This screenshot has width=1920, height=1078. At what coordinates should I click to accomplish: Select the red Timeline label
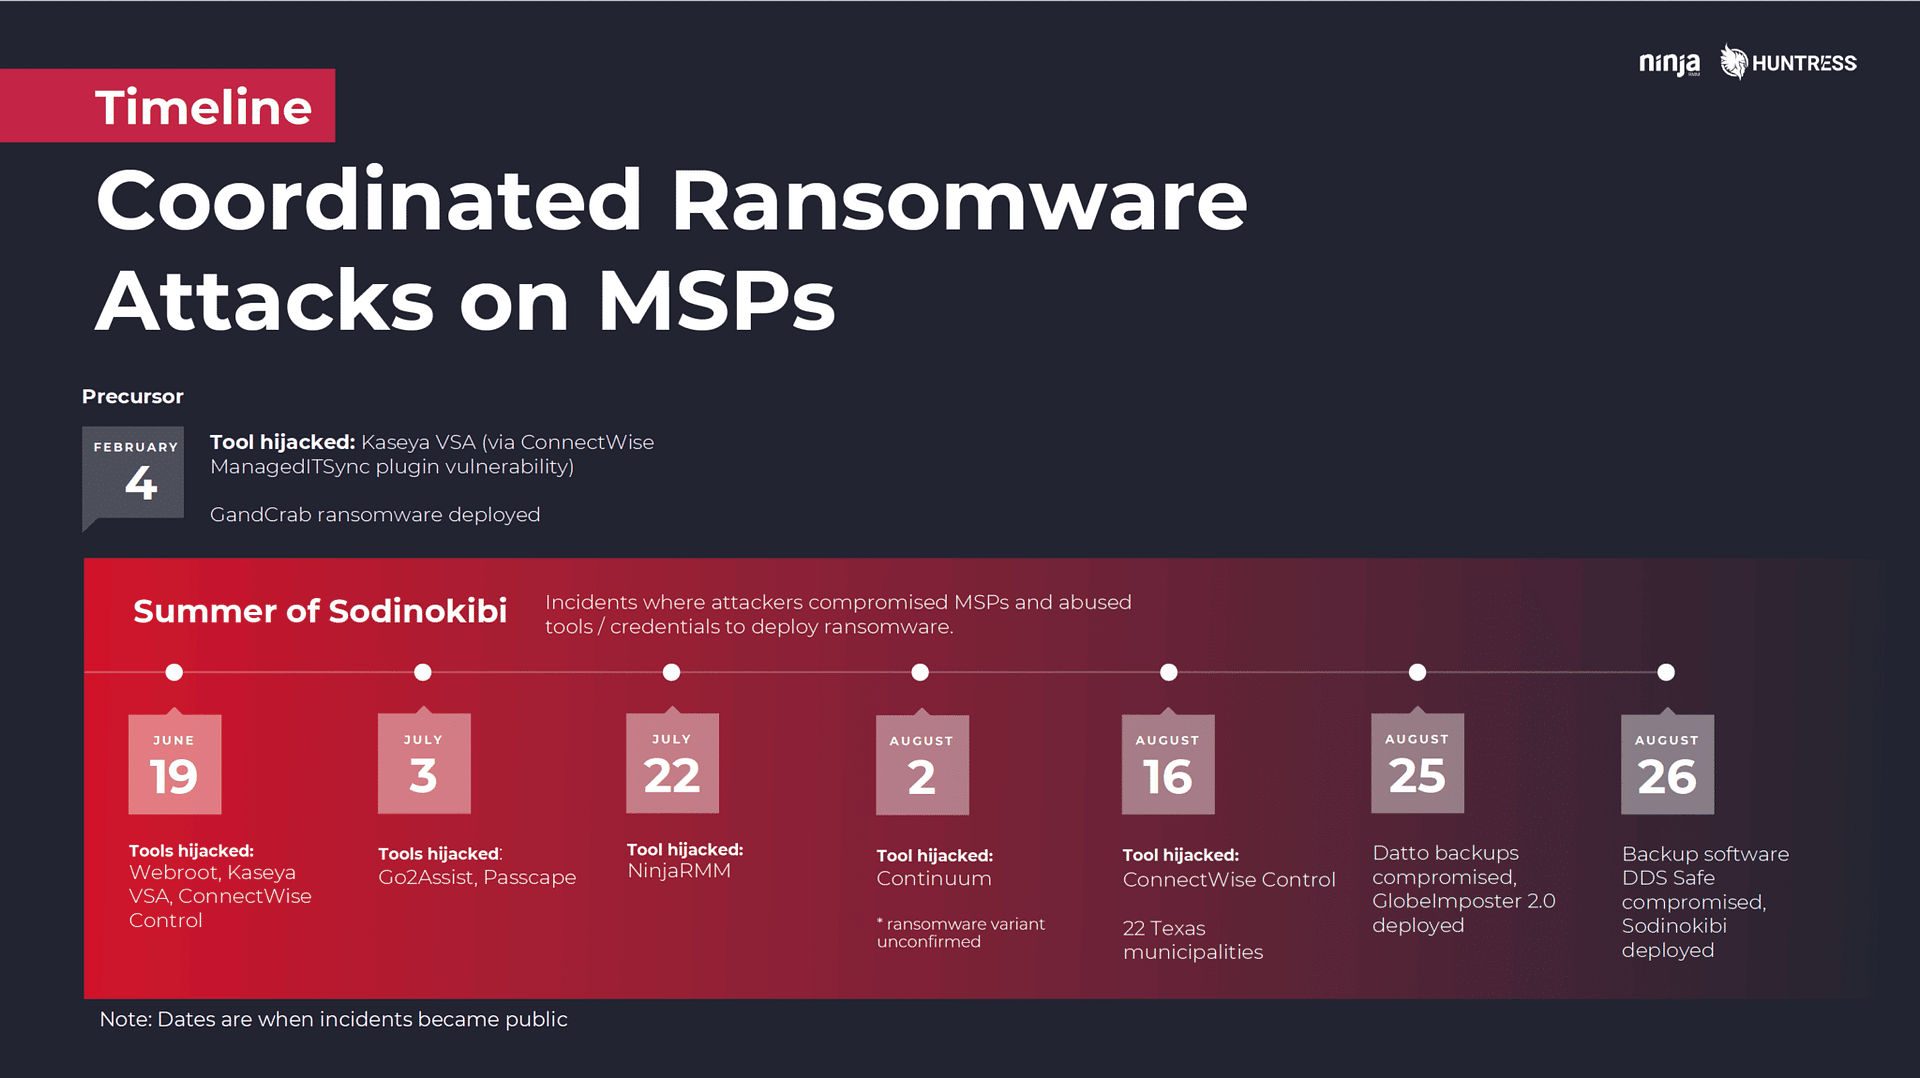167,106
